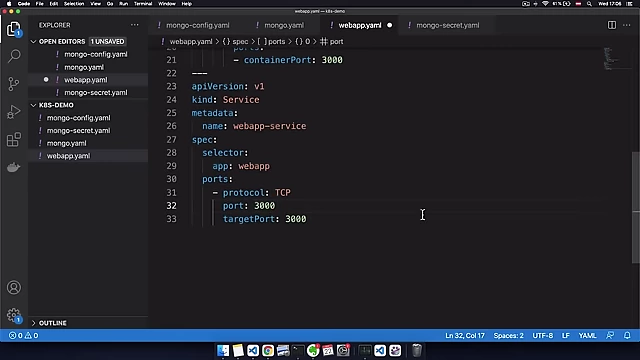Click Spaces: 2 indentation setting
This screenshot has width=640, height=360.
(509, 336)
